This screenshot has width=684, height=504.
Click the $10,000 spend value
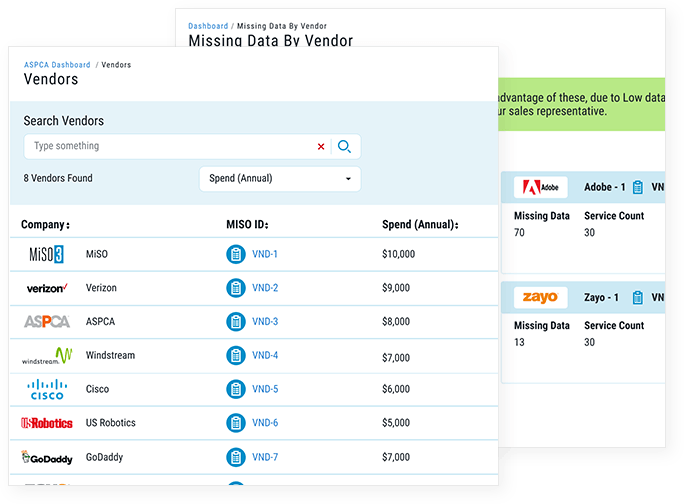(x=398, y=254)
